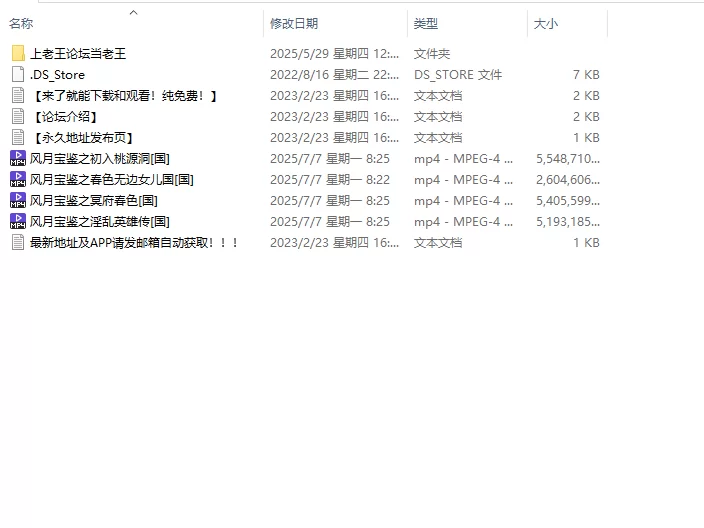
Task: Click the yellow folder icon for 上老王论坛当老王
Action: click(18, 53)
